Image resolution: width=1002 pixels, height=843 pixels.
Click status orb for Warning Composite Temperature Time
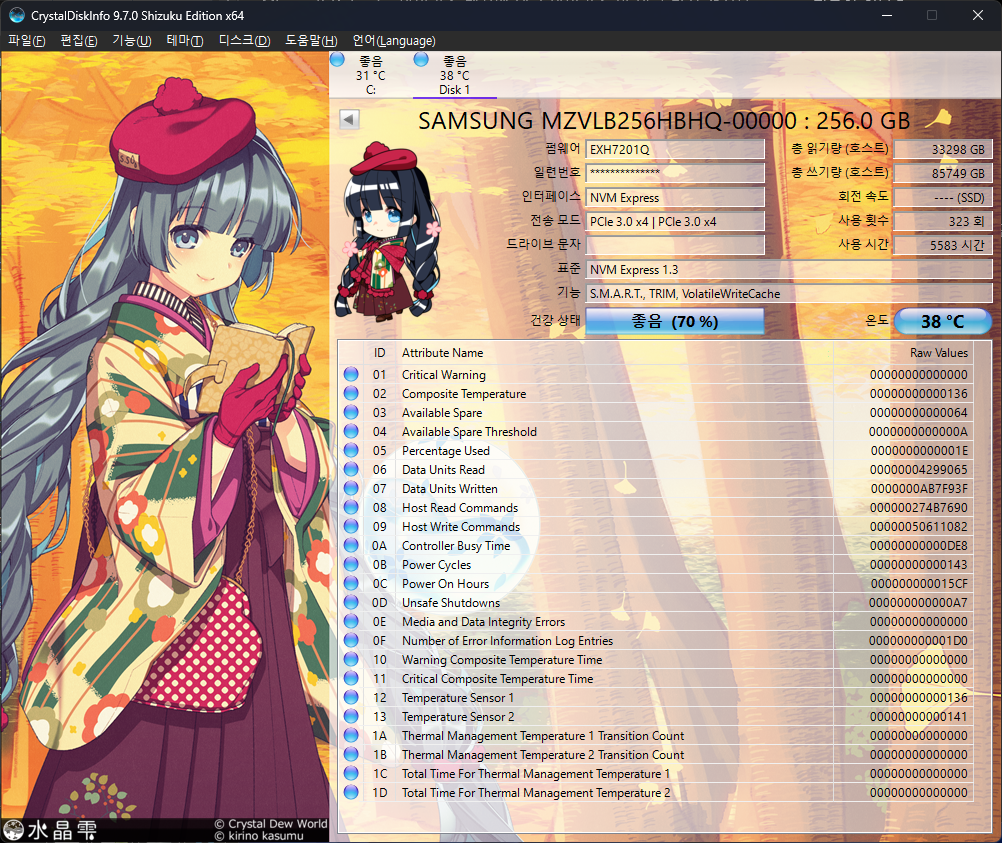(x=351, y=660)
